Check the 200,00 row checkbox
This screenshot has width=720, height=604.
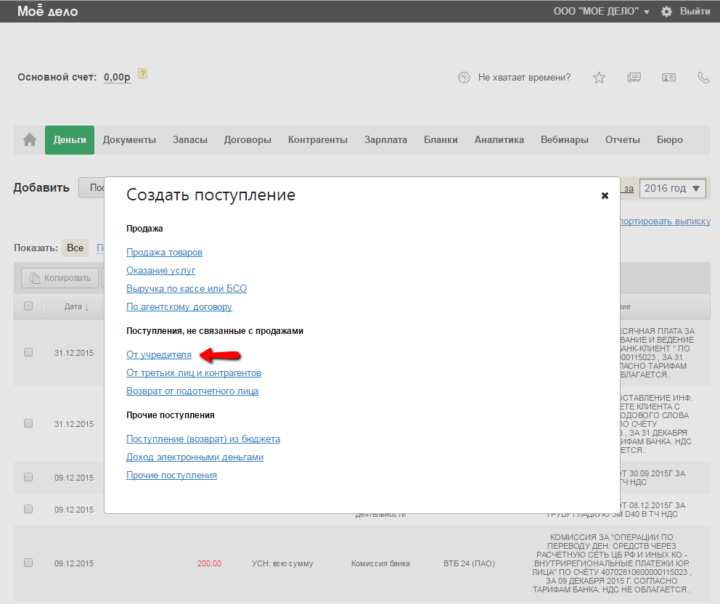28,563
